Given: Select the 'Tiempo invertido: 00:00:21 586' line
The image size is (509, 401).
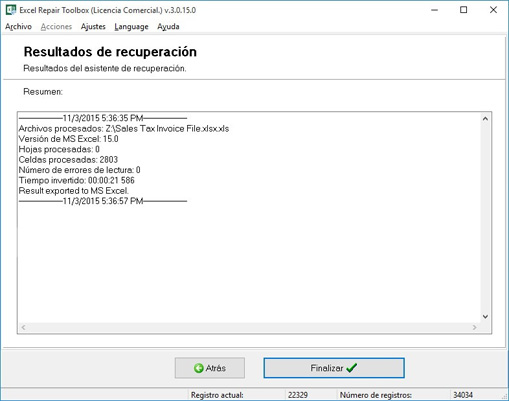Looking at the screenshot, I should click(x=76, y=180).
